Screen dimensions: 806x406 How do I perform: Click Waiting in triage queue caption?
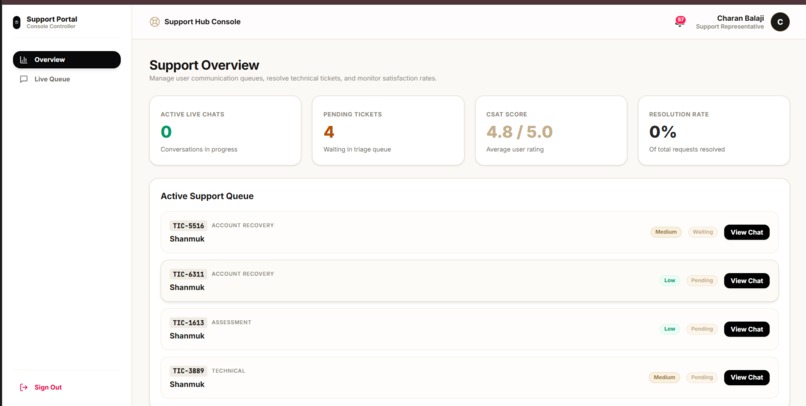[357, 150]
